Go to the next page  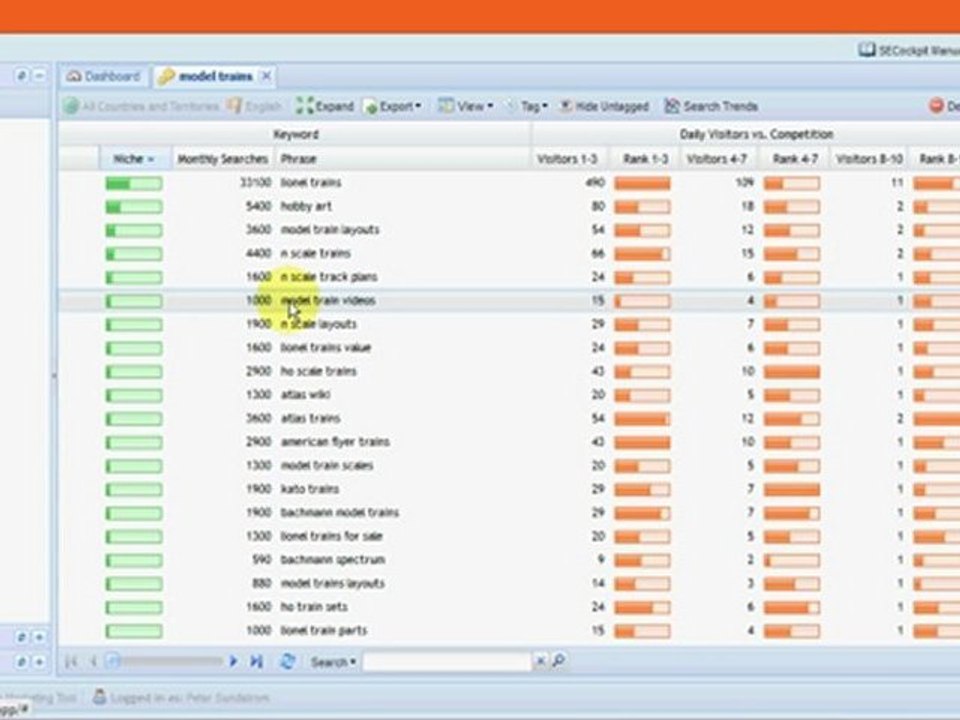(233, 662)
